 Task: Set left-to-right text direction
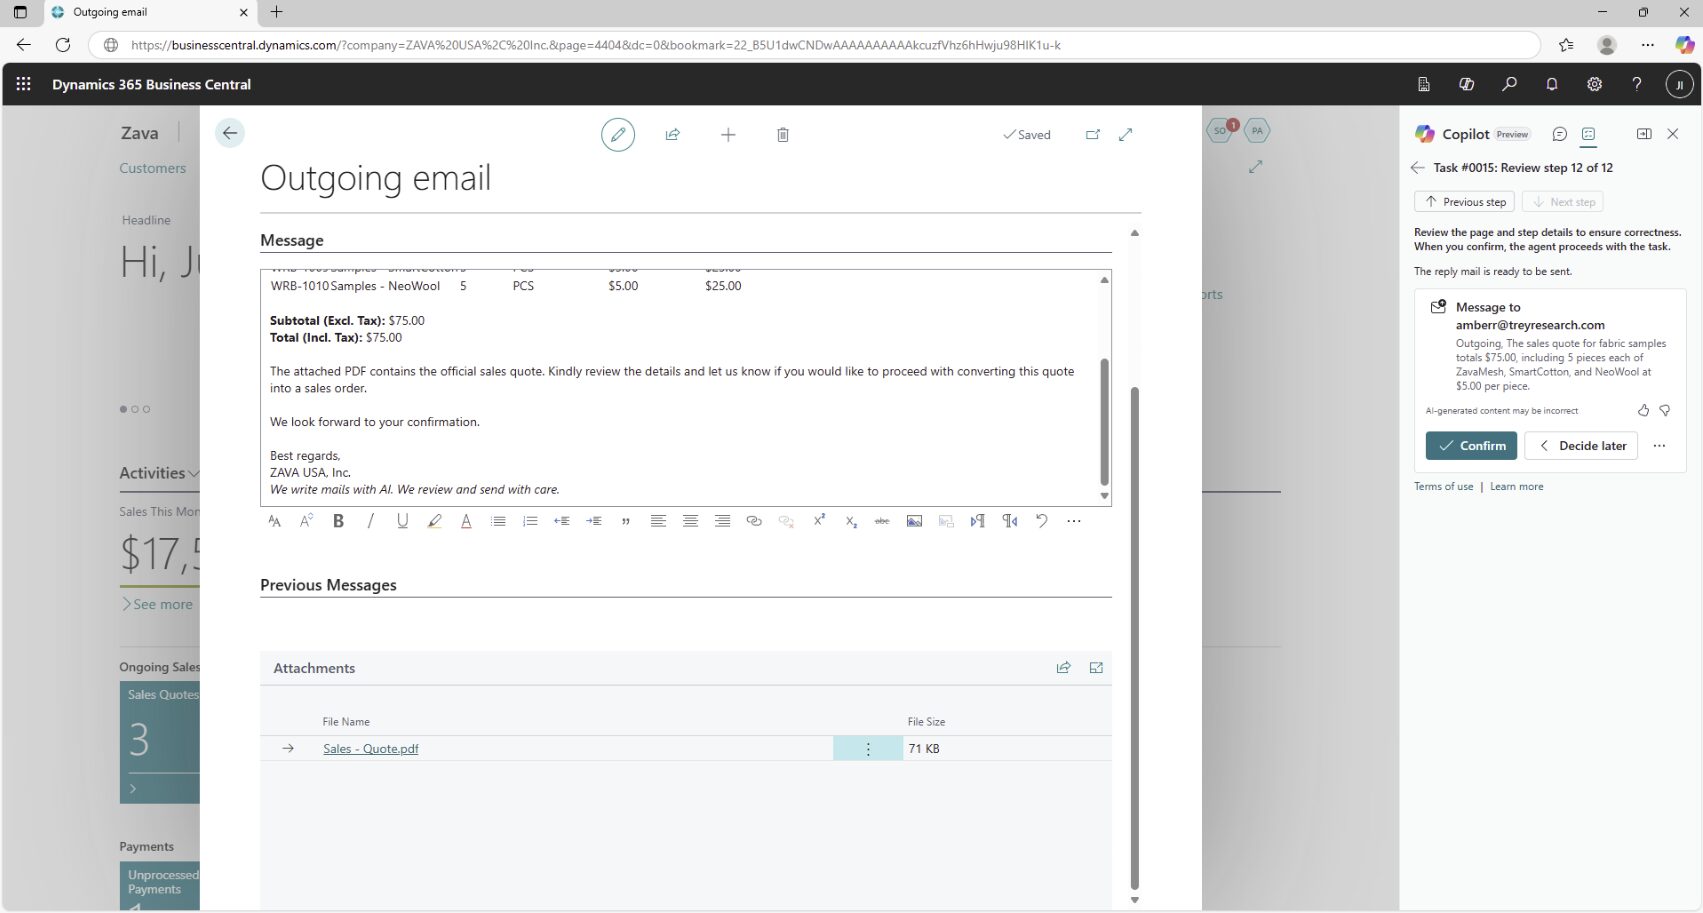click(x=978, y=521)
